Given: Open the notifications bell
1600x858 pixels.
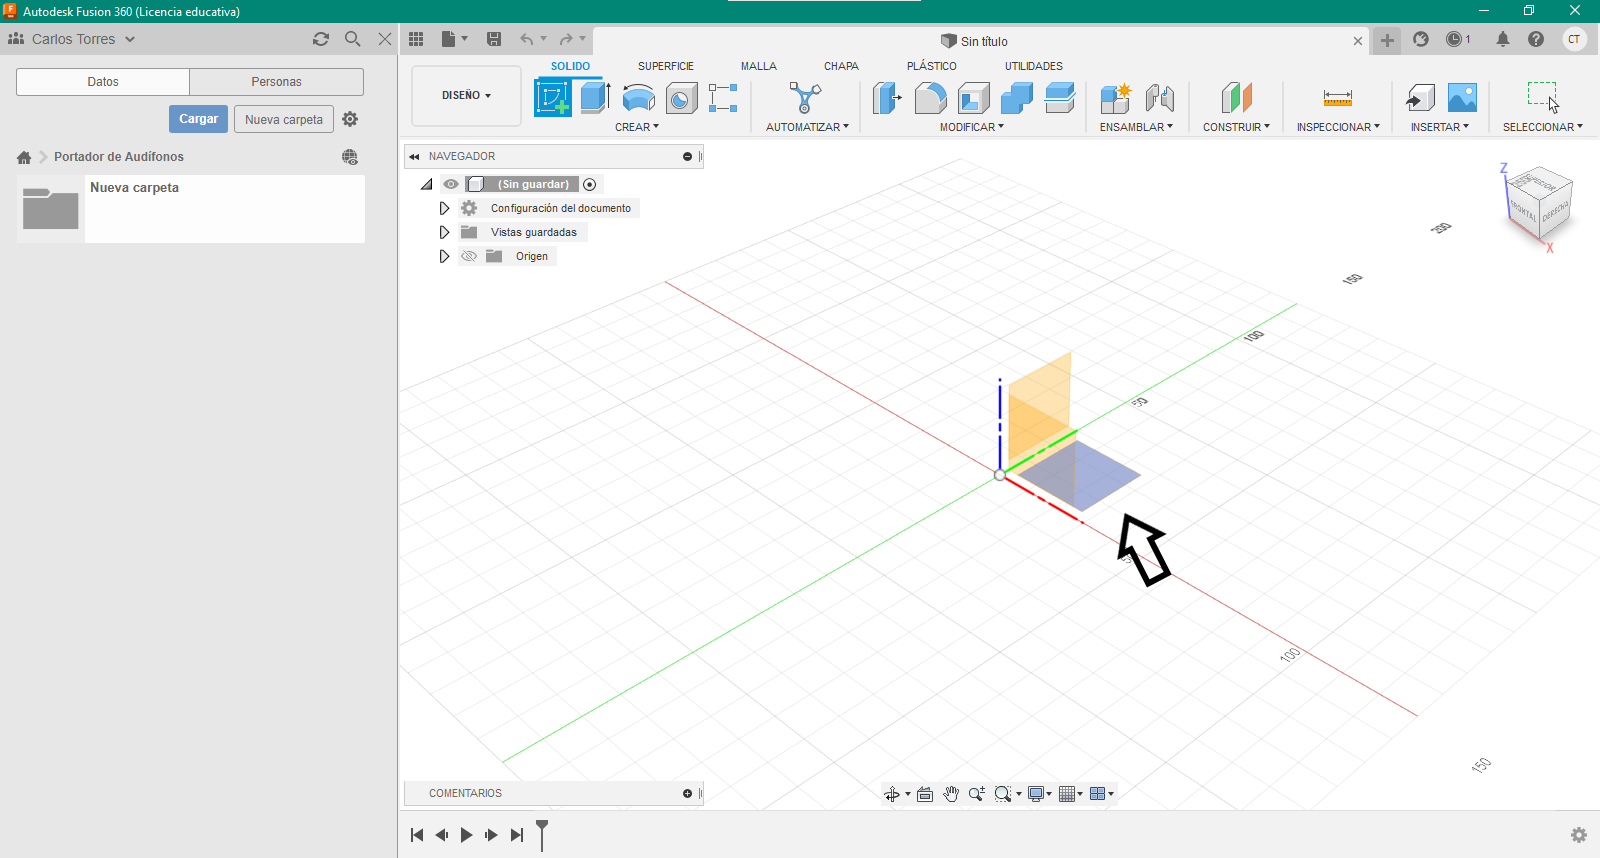Looking at the screenshot, I should tap(1503, 39).
